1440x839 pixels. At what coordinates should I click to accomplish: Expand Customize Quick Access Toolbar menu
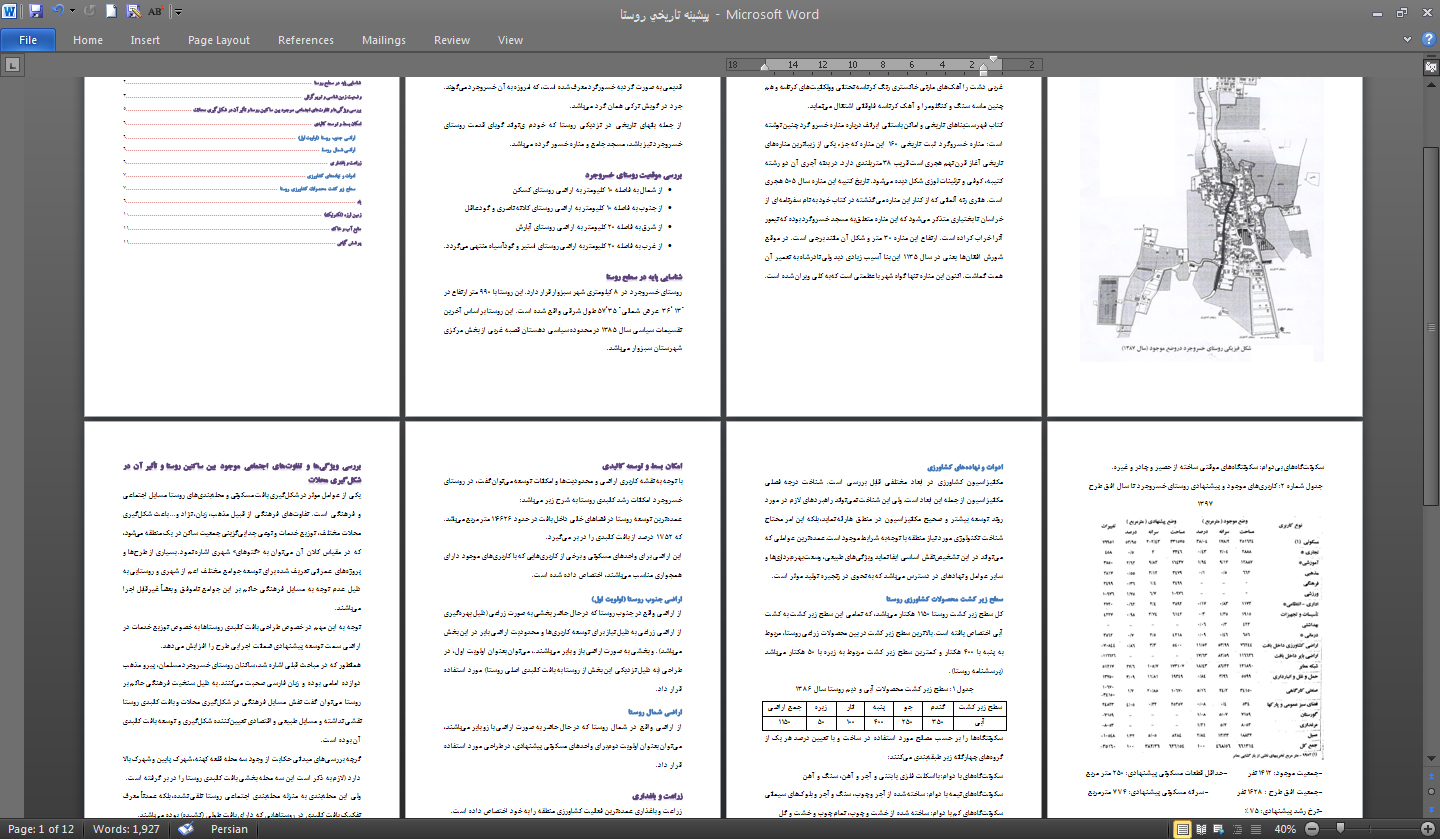[x=178, y=12]
